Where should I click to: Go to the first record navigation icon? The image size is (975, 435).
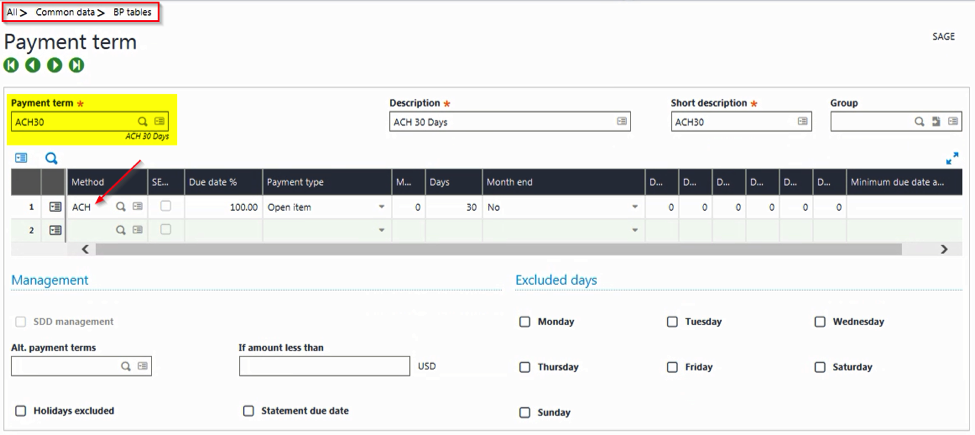pyautogui.click(x=11, y=65)
